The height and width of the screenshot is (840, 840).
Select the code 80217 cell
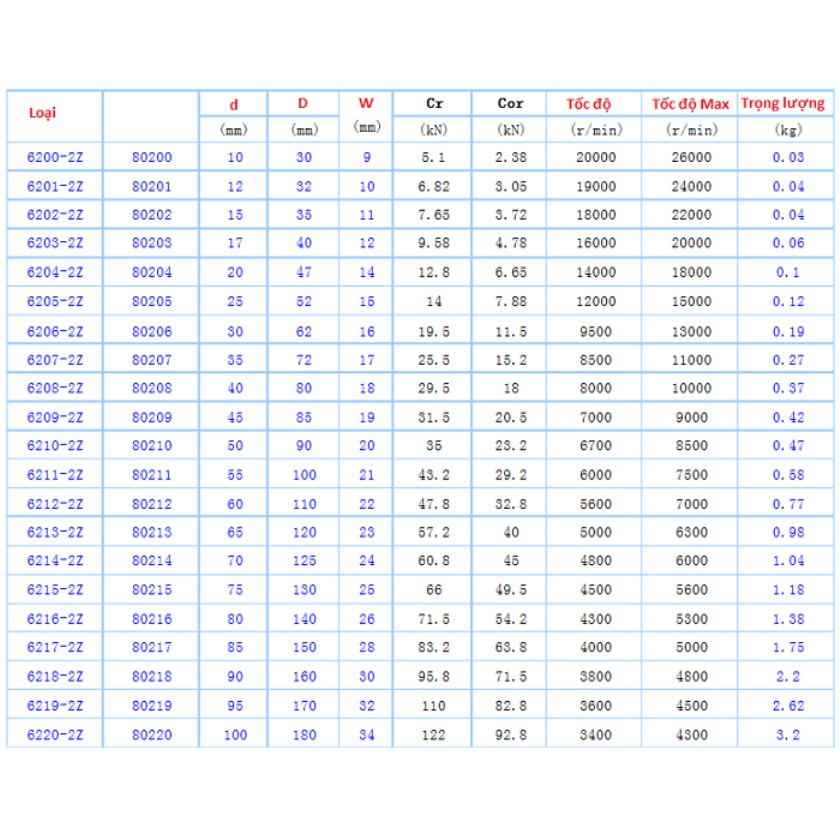pyautogui.click(x=152, y=649)
